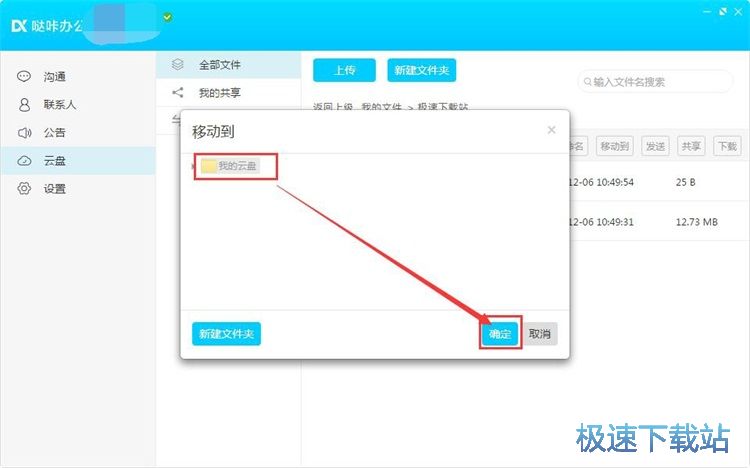Click the 上传 upload button
750x468 pixels.
click(x=344, y=70)
